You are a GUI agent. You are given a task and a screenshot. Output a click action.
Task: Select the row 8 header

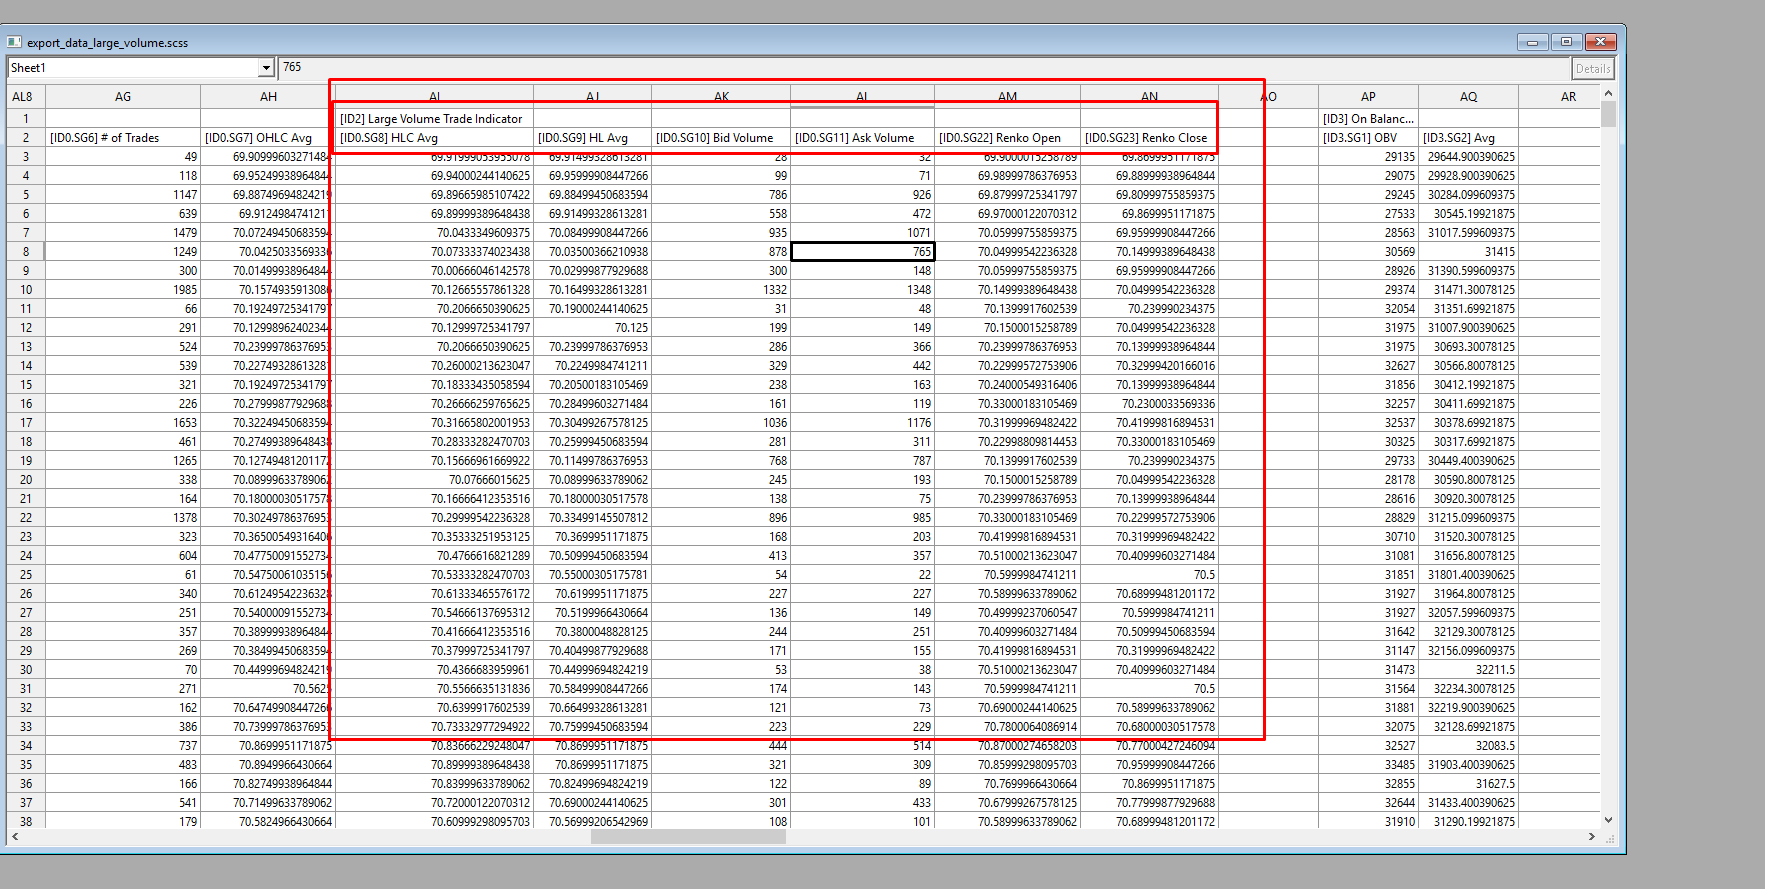click(x=26, y=252)
